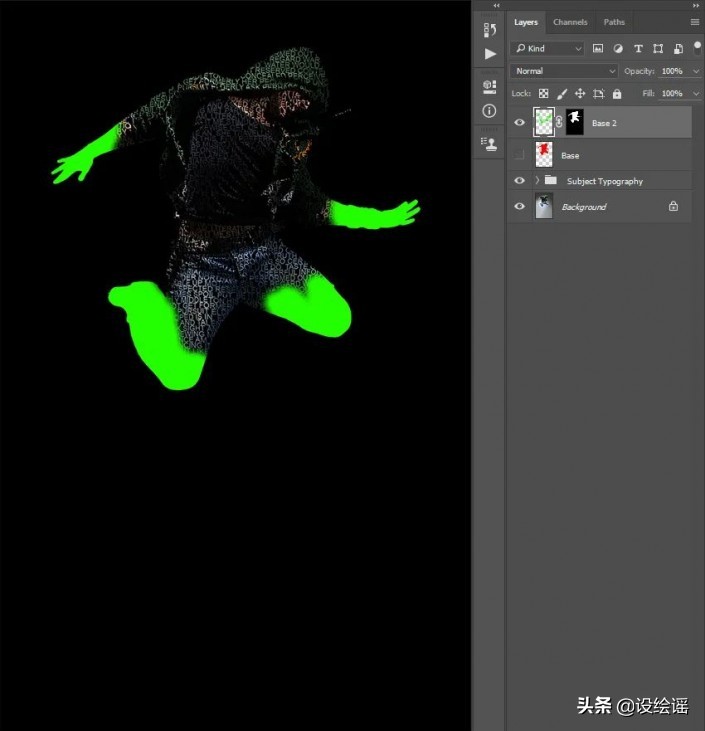Open the Opacity slider dropdown arrow
The width and height of the screenshot is (705, 731).
pyautogui.click(x=696, y=71)
